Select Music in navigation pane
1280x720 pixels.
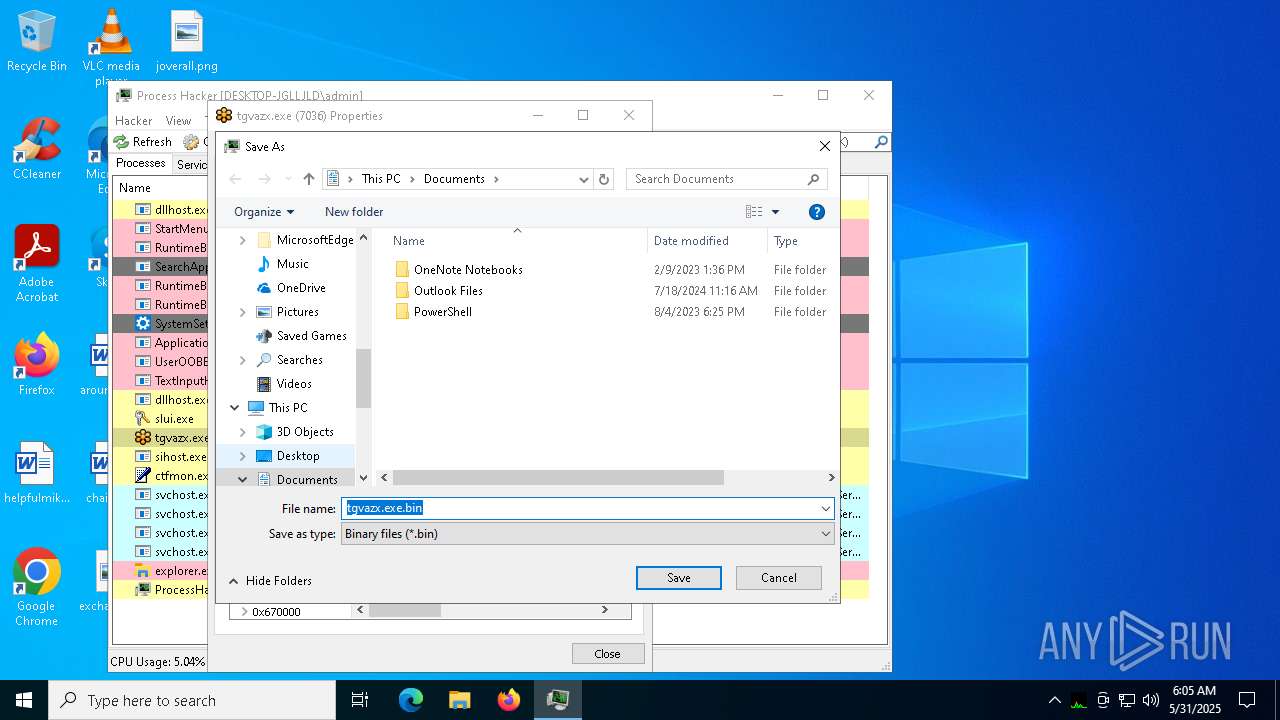click(x=292, y=264)
